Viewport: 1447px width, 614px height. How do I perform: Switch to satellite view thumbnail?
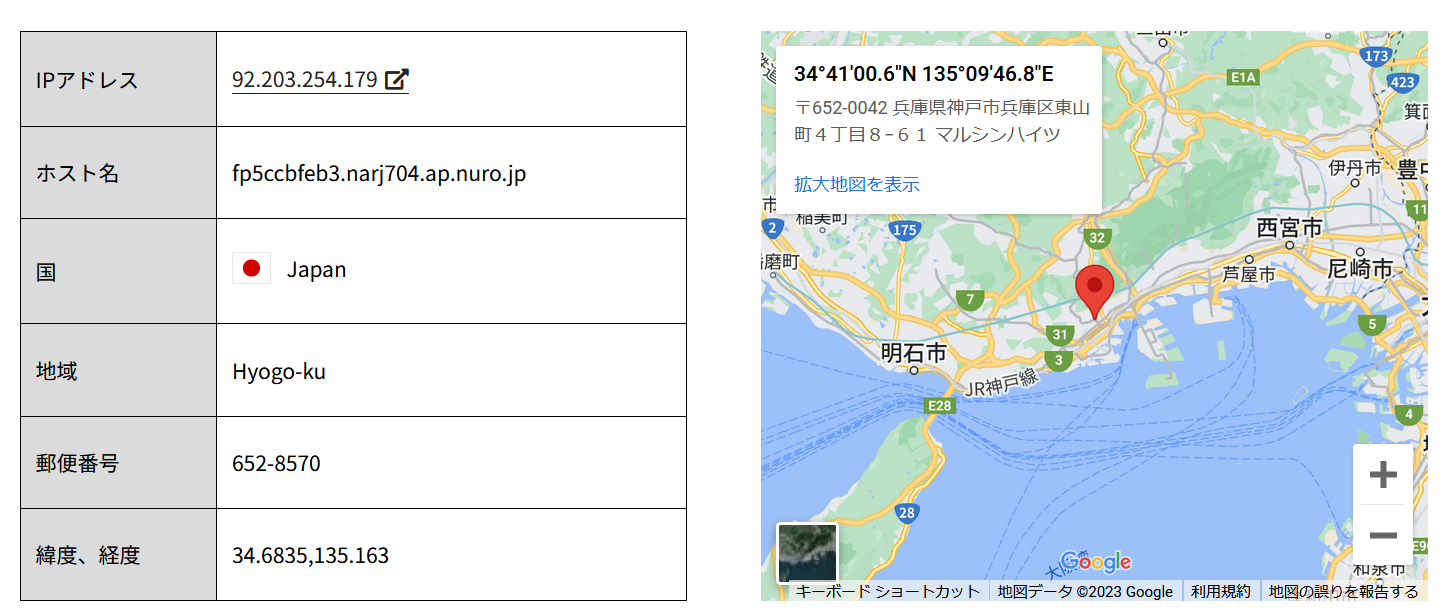pyautogui.click(x=808, y=553)
